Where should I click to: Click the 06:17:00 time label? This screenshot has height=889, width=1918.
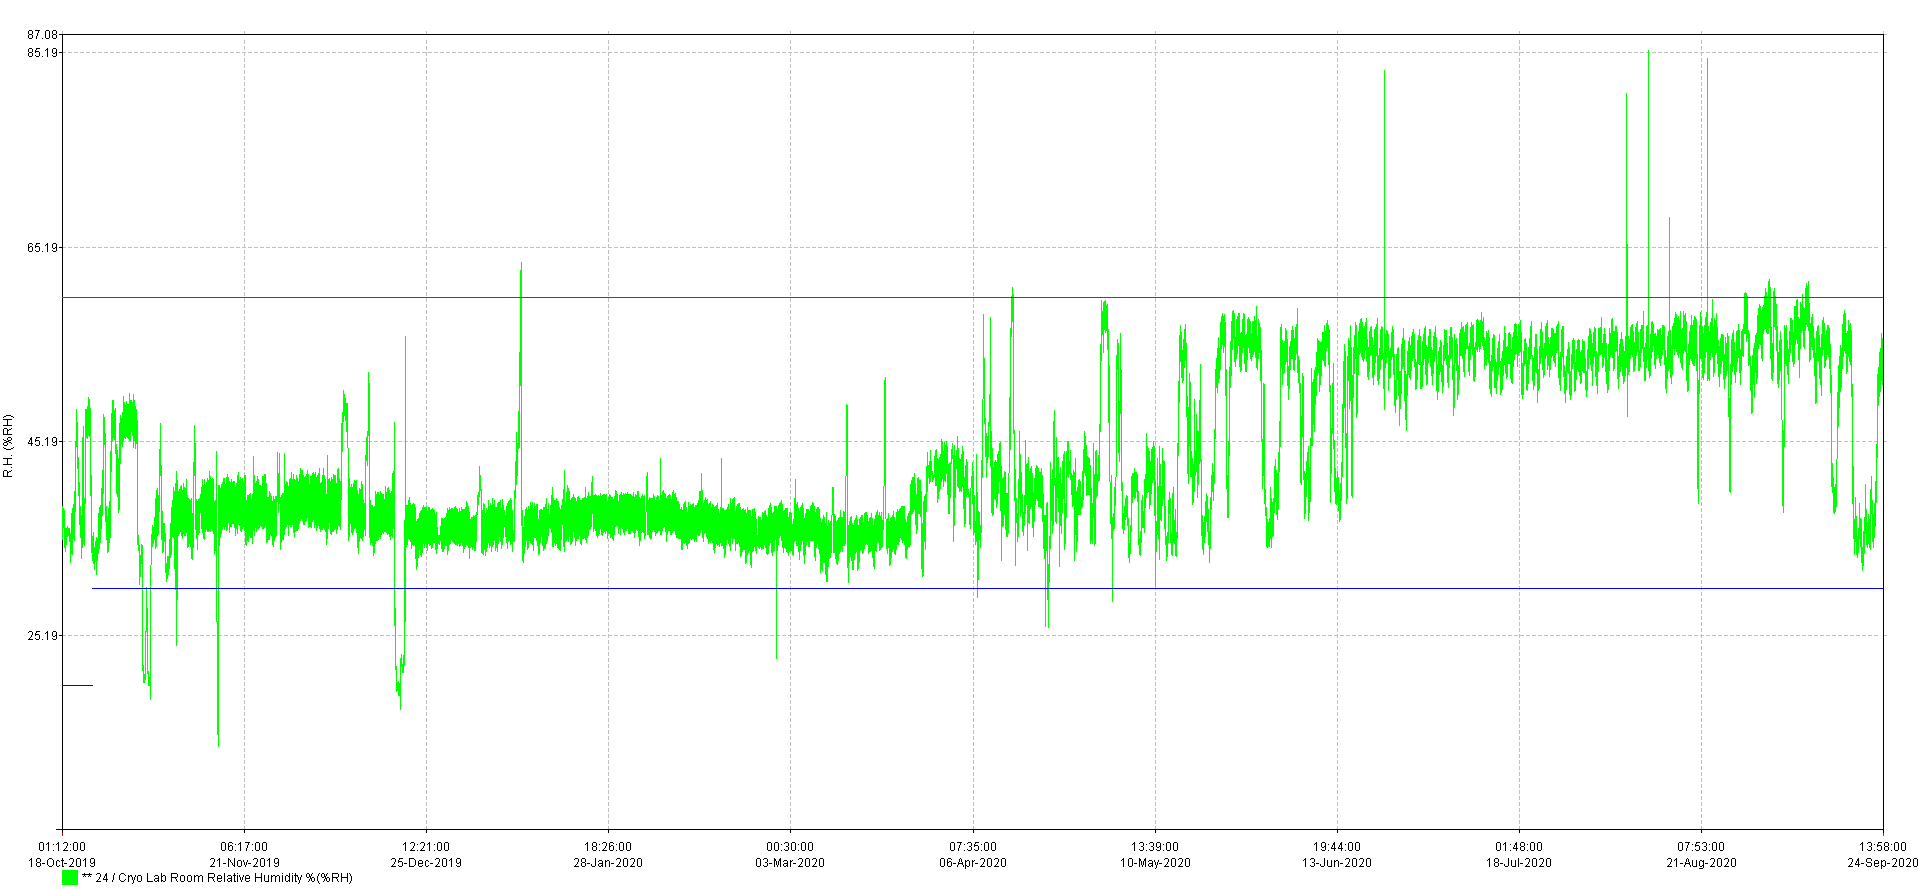pyautogui.click(x=244, y=848)
